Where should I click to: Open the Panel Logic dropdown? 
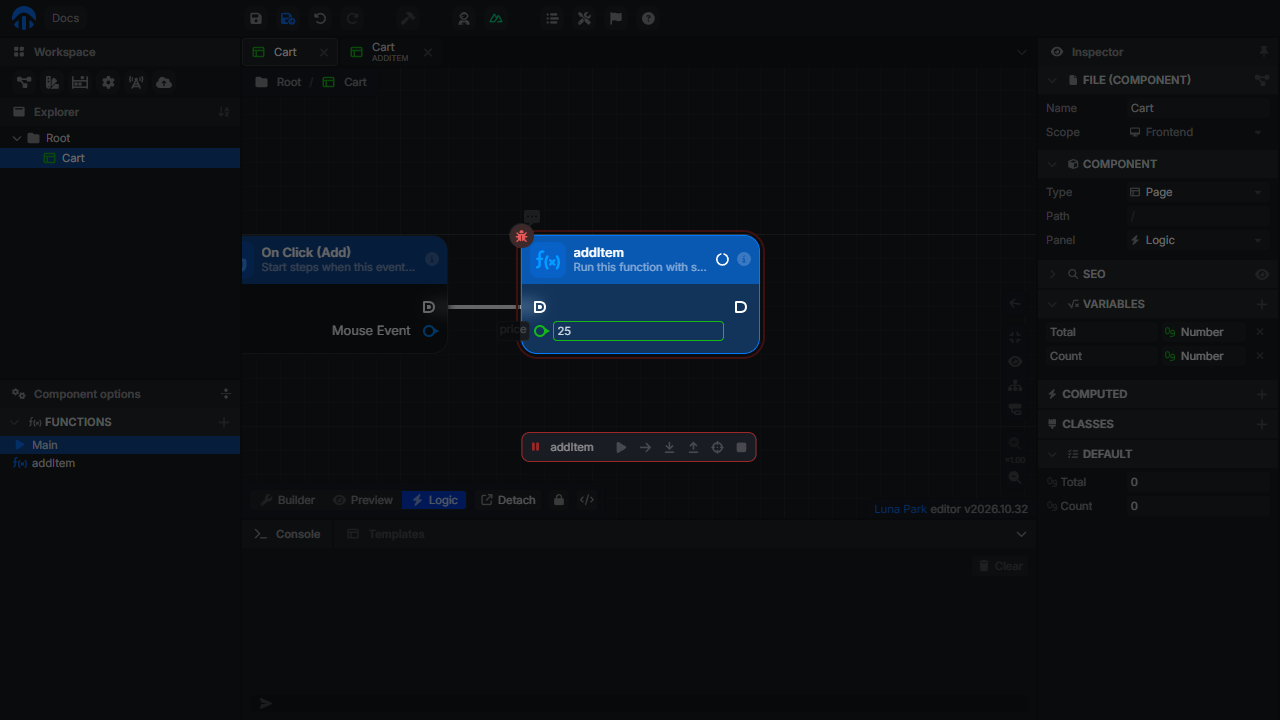click(1196, 240)
